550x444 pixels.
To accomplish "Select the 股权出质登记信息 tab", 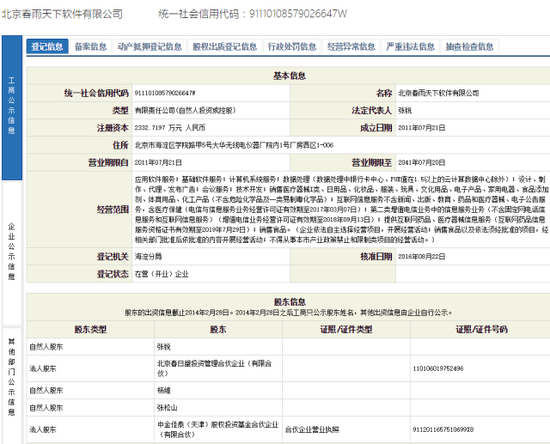I will [x=225, y=46].
